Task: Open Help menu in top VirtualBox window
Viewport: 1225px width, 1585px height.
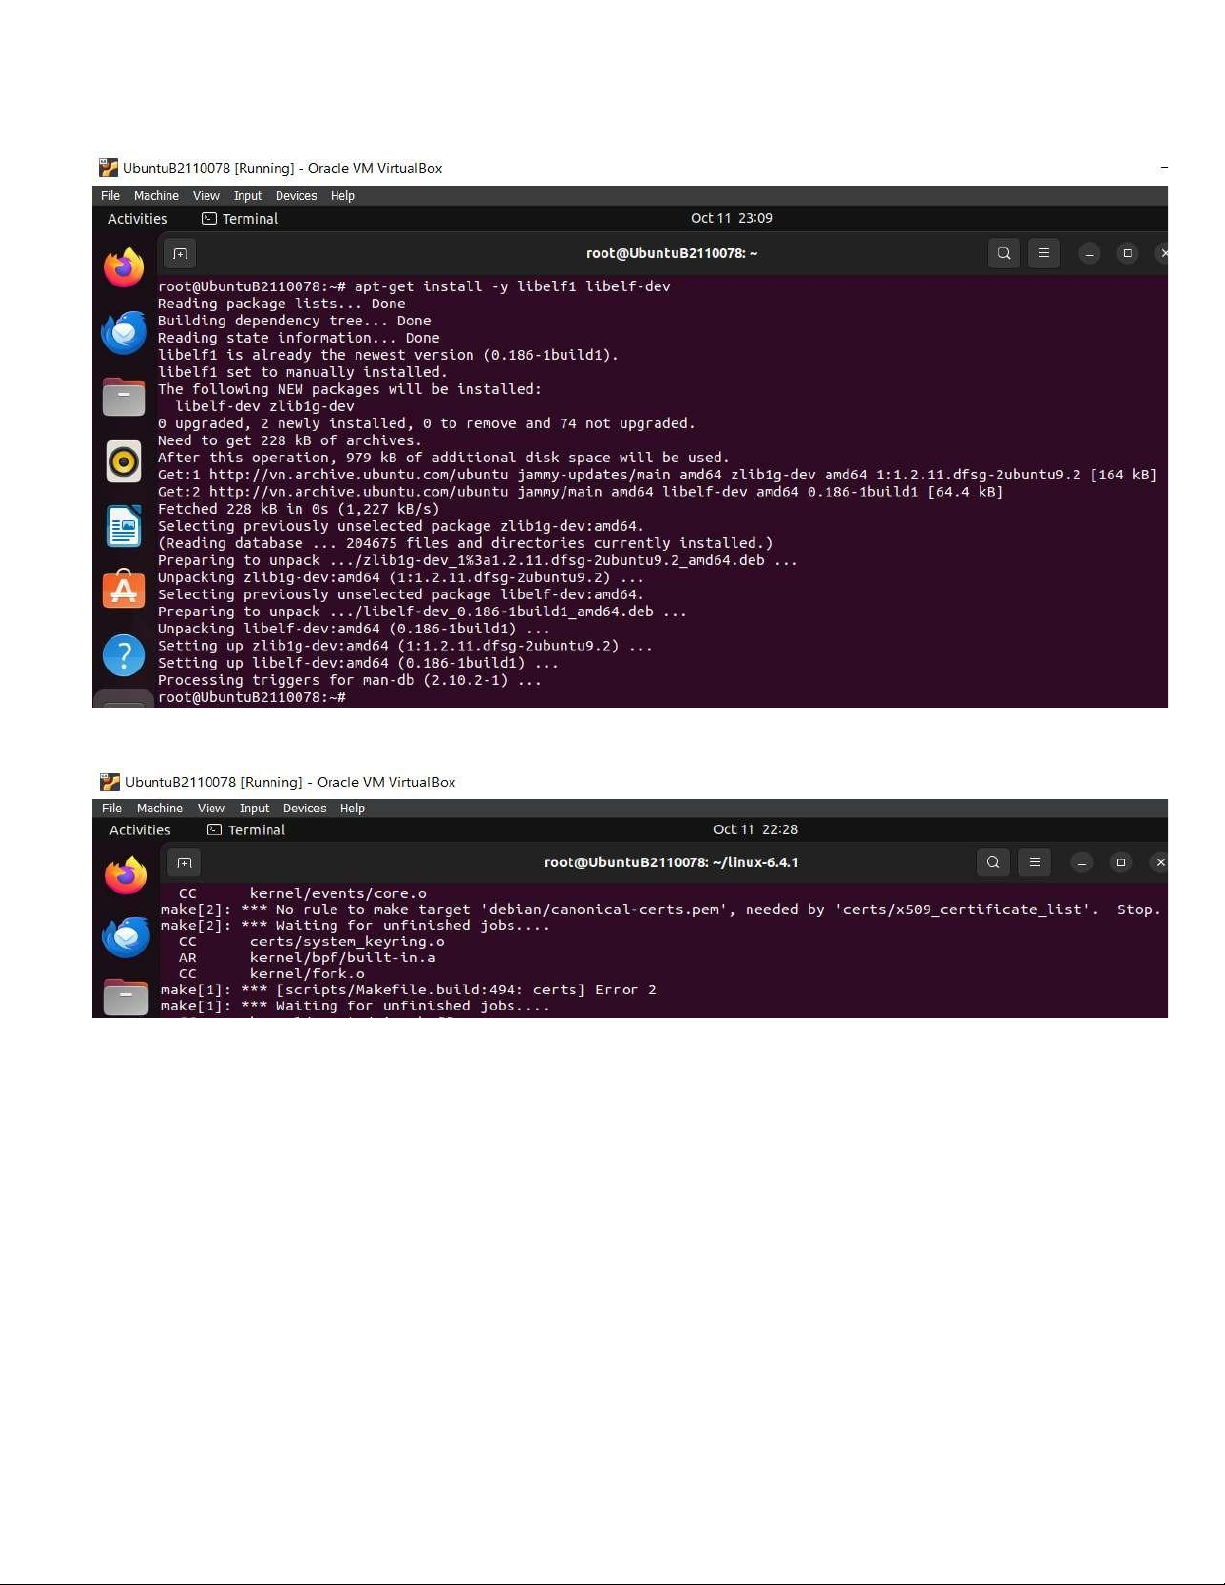Action: [x=343, y=196]
